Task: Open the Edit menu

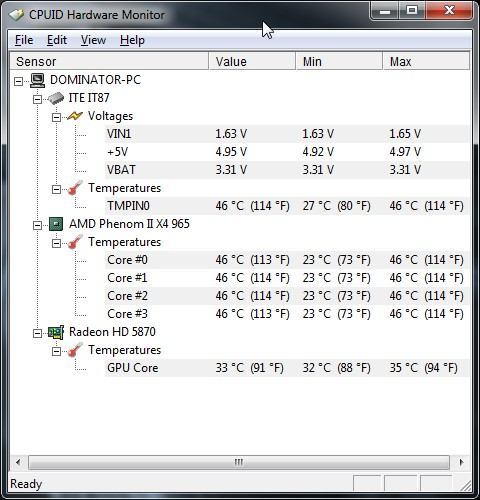Action: pyautogui.click(x=57, y=40)
